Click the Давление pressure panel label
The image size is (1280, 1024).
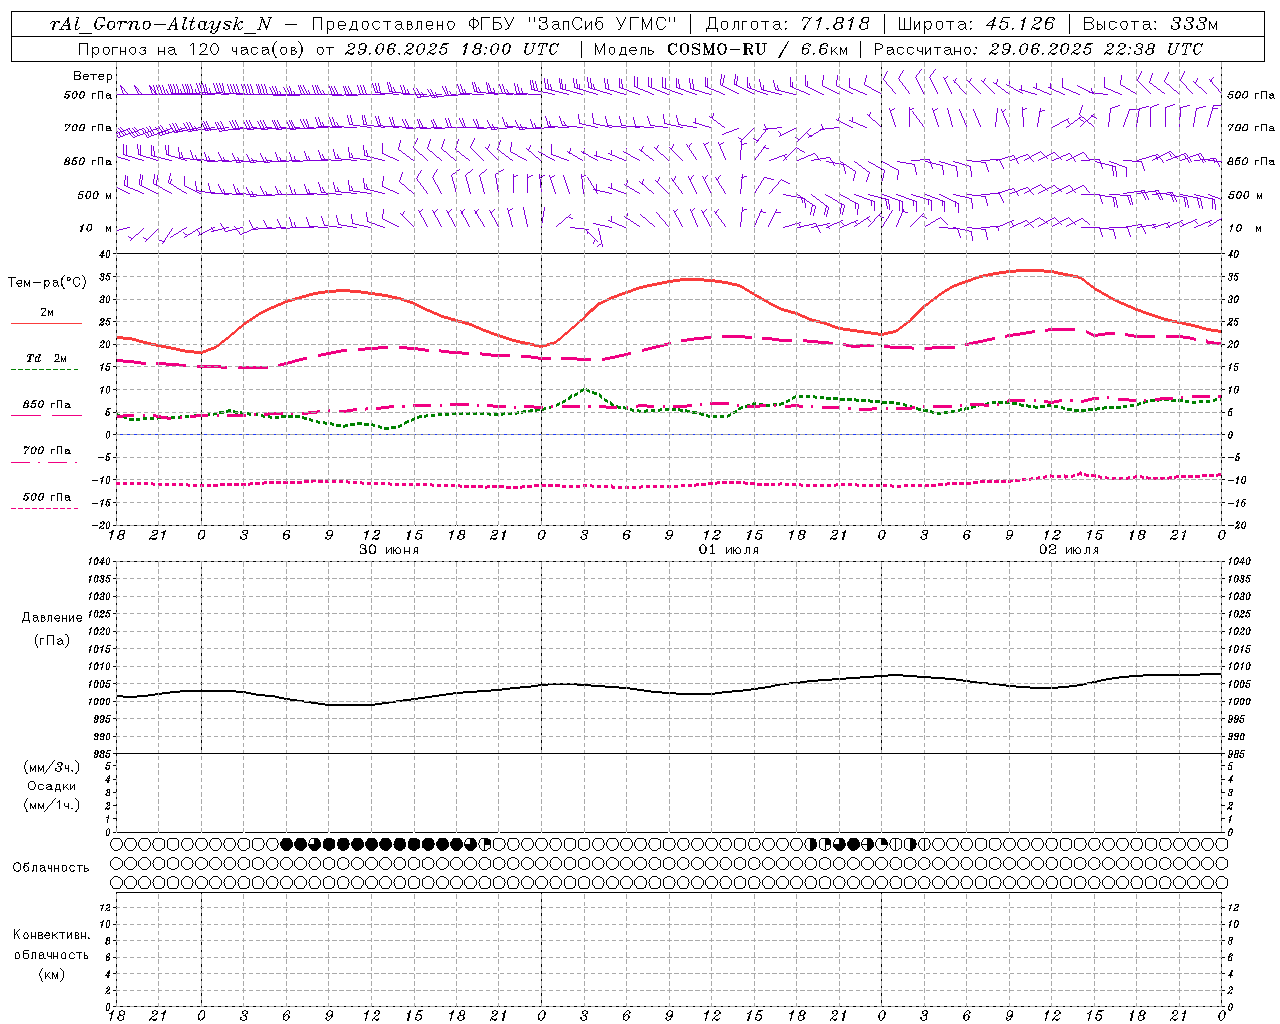point(52,618)
